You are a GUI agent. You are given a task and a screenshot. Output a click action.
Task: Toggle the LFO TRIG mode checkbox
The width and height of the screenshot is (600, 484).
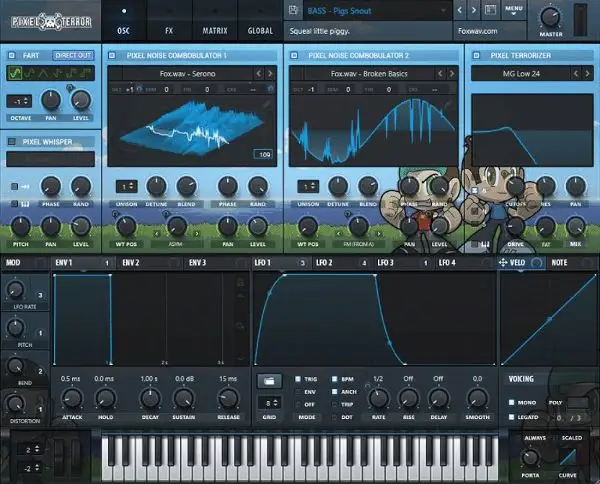point(298,379)
